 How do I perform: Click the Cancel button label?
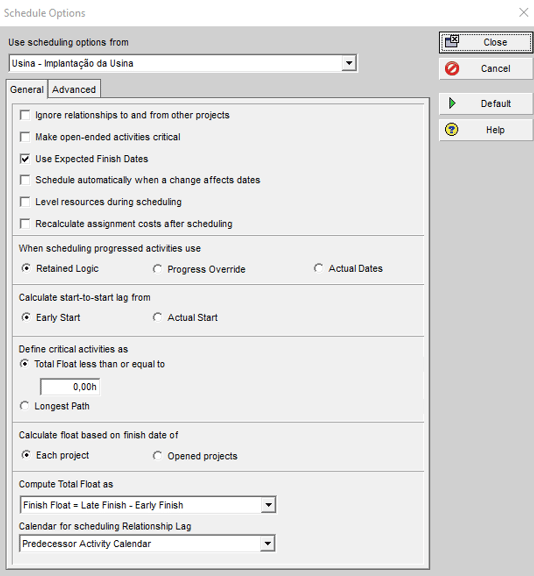point(495,69)
